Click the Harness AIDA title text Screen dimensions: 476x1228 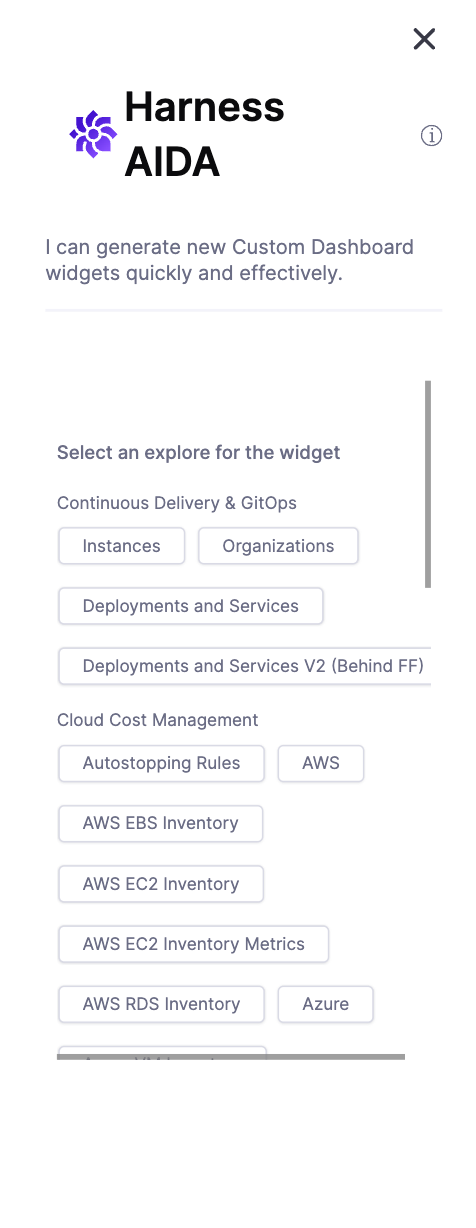[204, 134]
